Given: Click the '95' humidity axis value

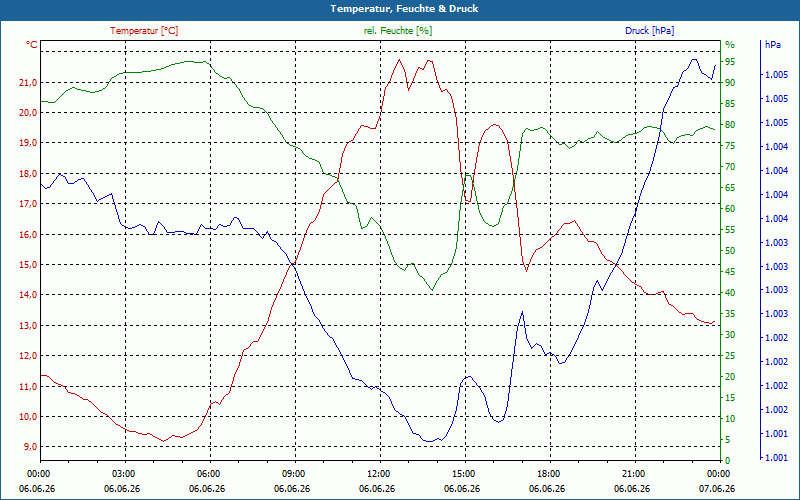Looking at the screenshot, I should coord(730,62).
